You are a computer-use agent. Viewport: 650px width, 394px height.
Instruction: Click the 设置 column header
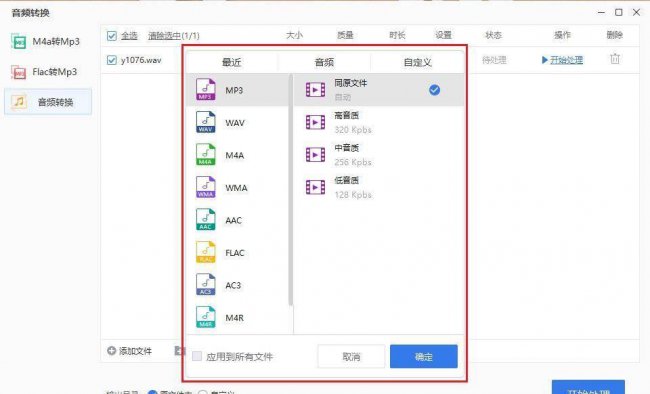point(443,35)
